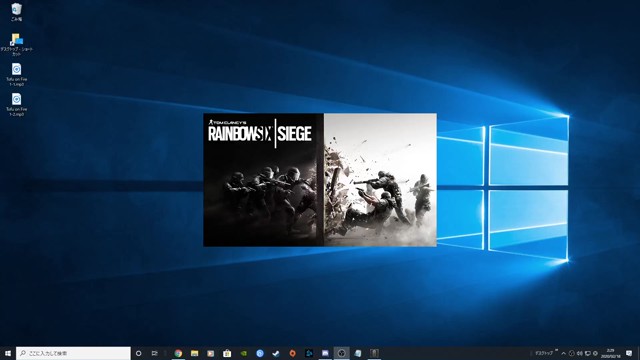
Task: Open the Action Center notifications icon
Action: click(629, 353)
